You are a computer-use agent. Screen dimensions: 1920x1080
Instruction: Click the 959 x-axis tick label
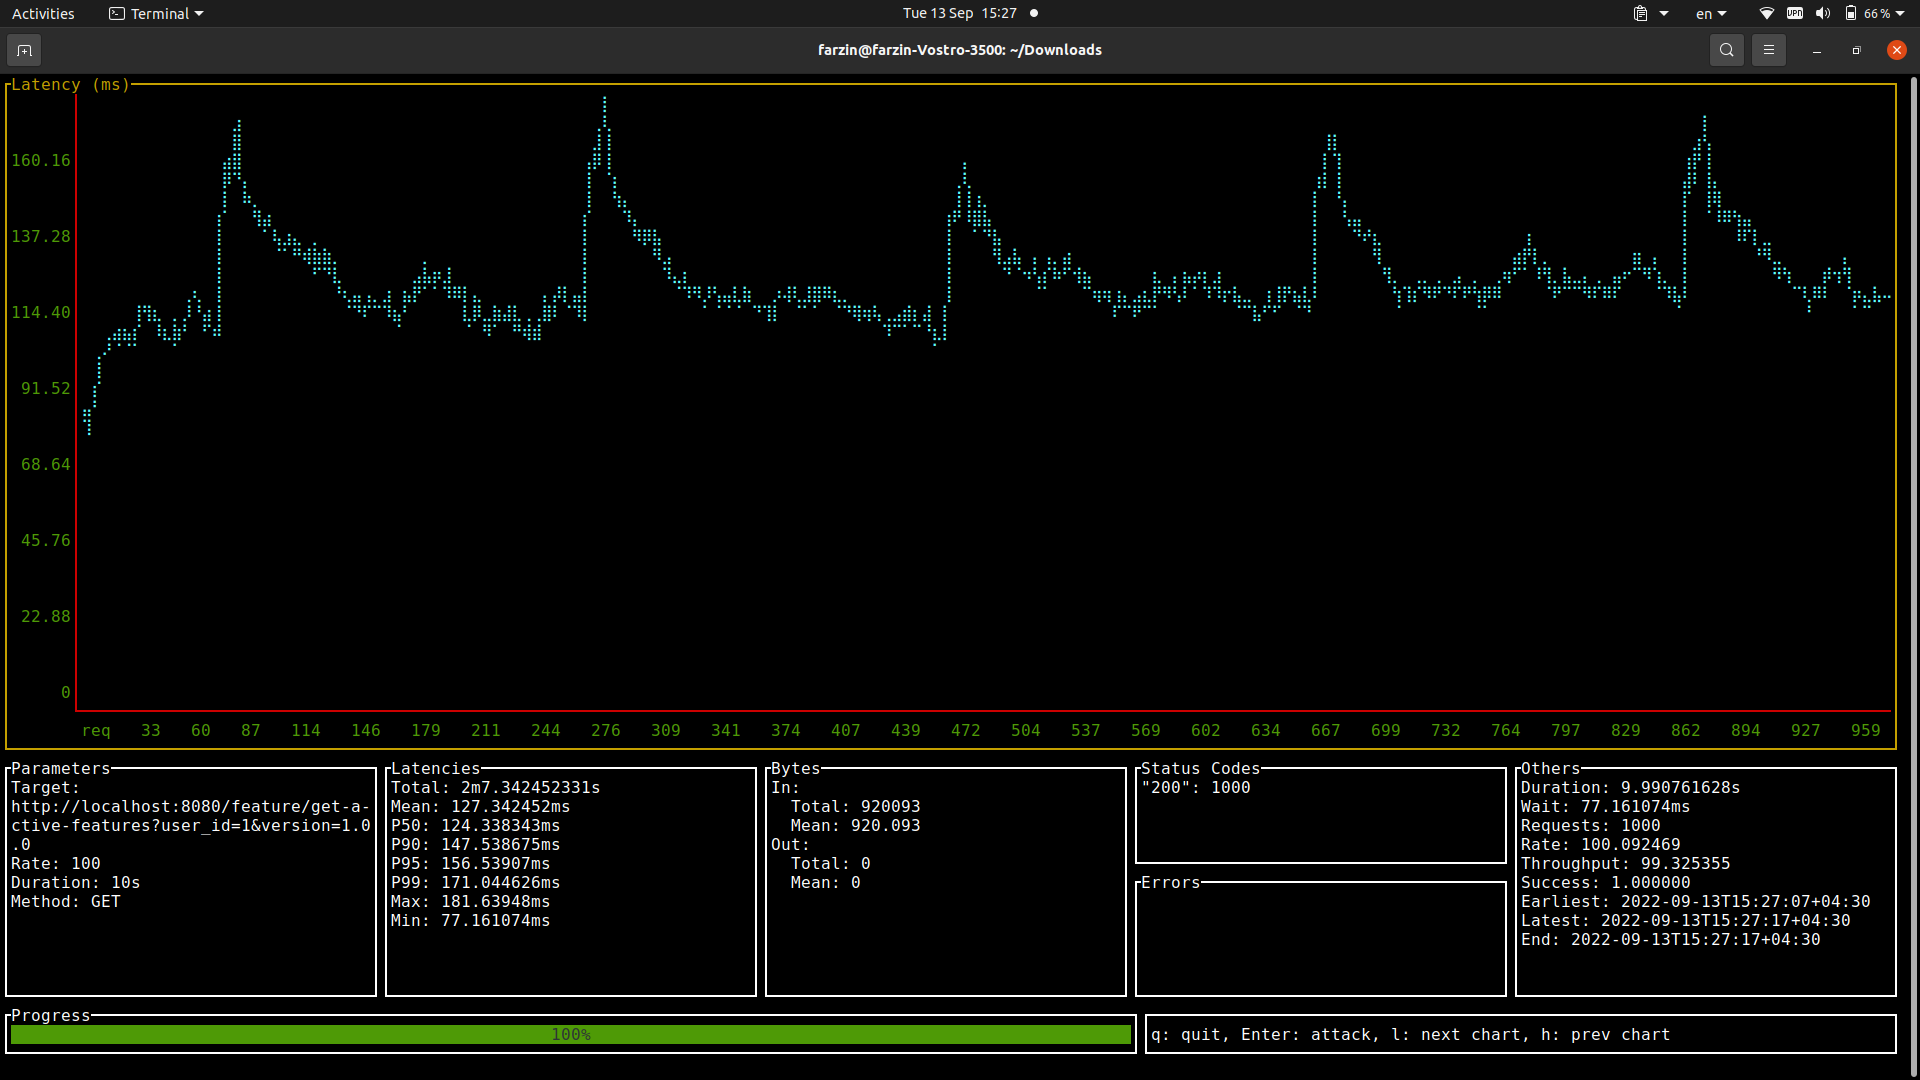(1866, 731)
